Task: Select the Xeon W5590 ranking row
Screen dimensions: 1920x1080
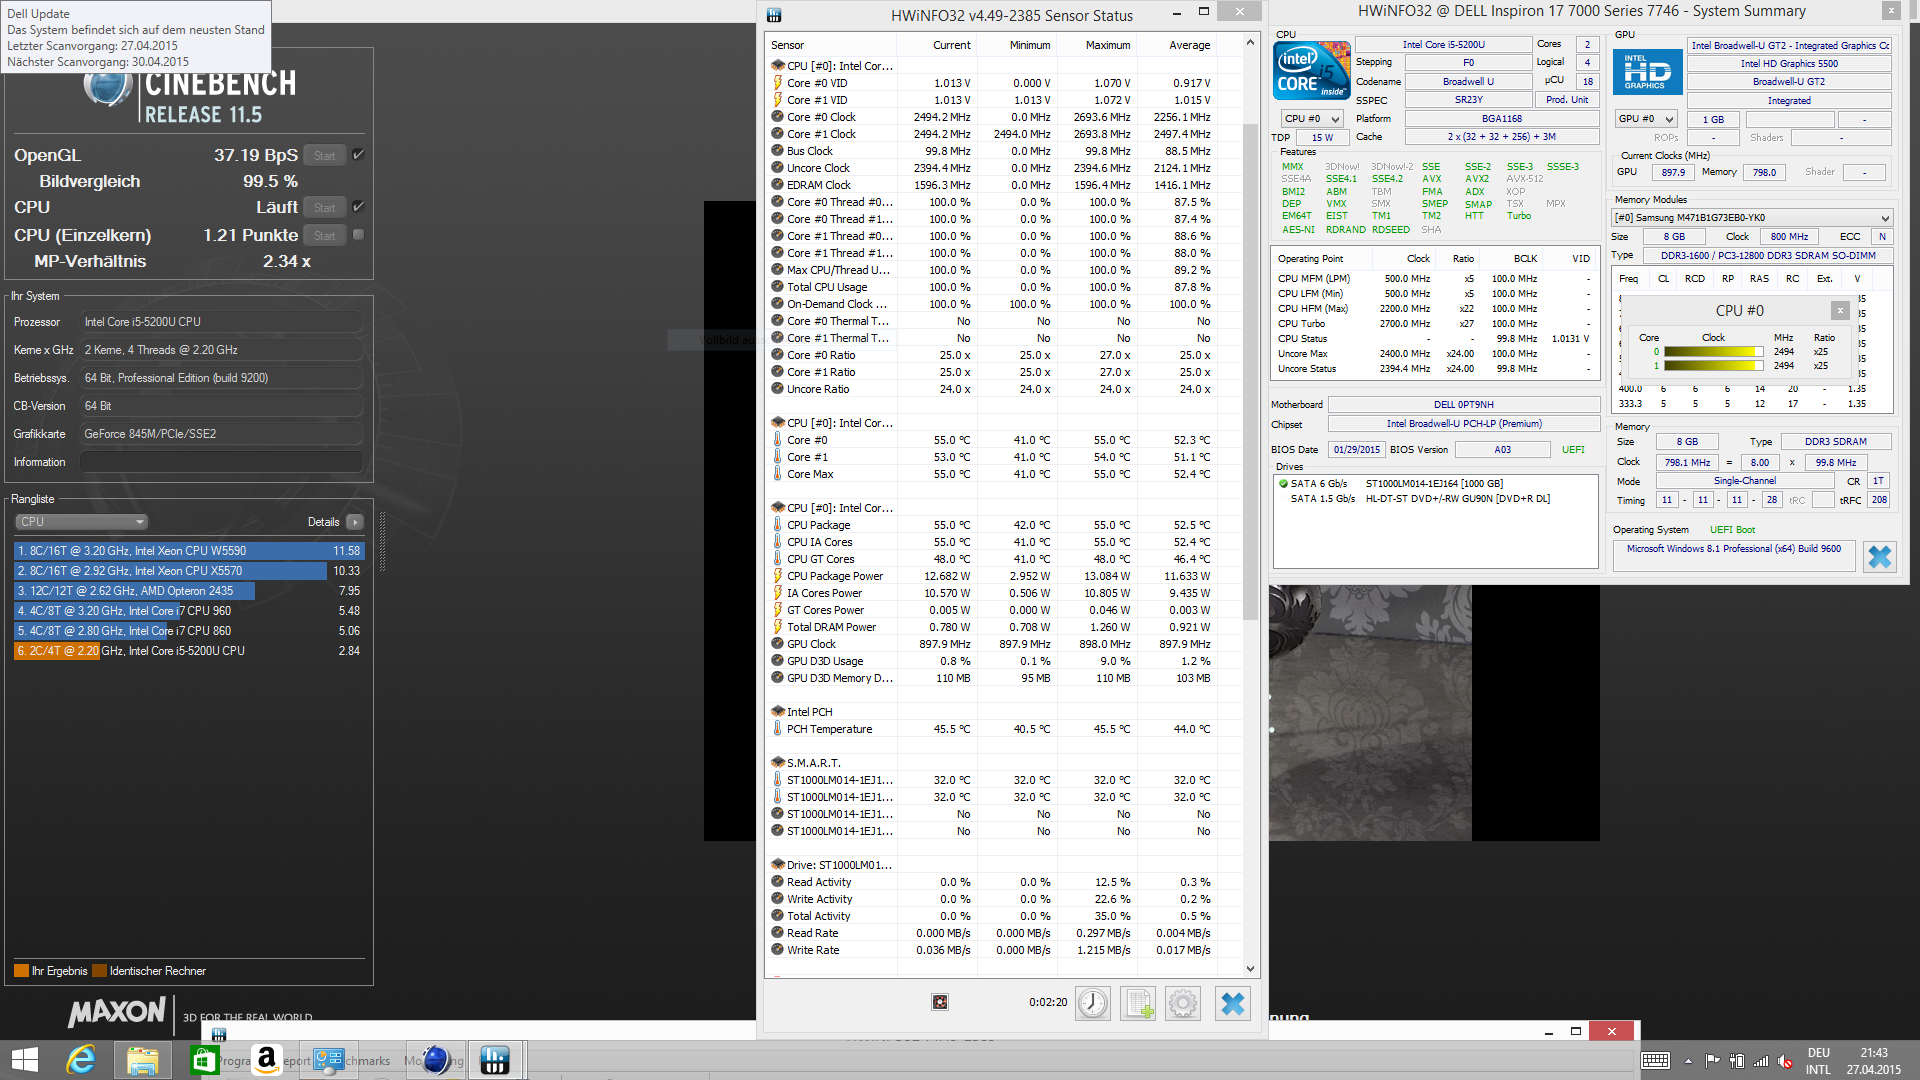Action: [189, 551]
